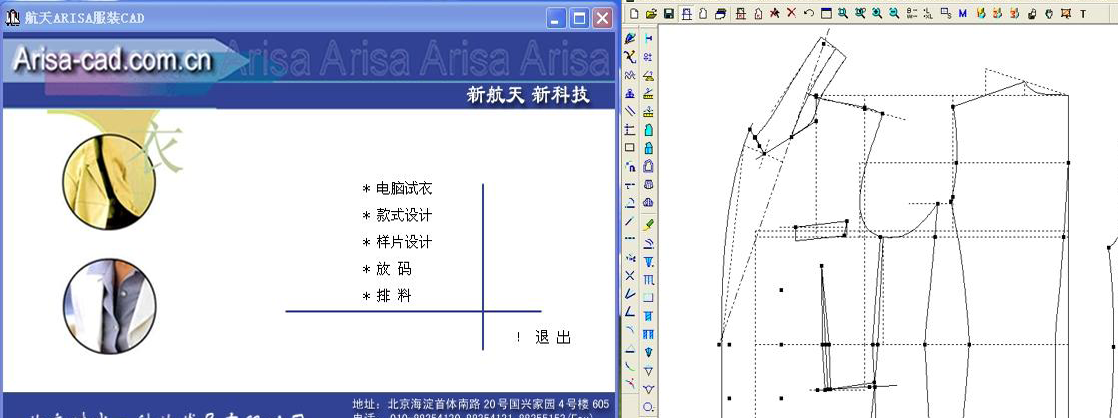This screenshot has height=418, width=1118.
Task: Select the triangle ruler measuring tool
Action: (x=648, y=74)
